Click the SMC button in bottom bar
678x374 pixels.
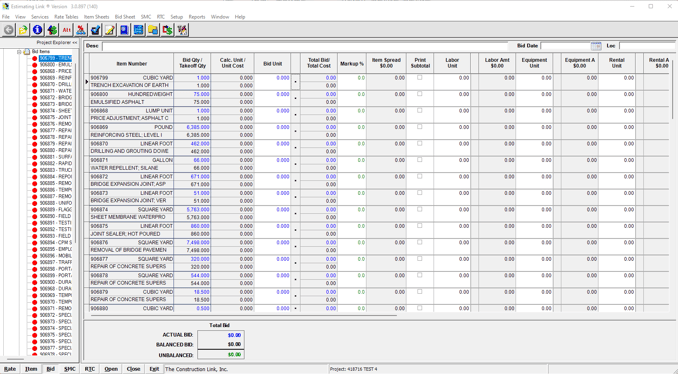pos(70,369)
